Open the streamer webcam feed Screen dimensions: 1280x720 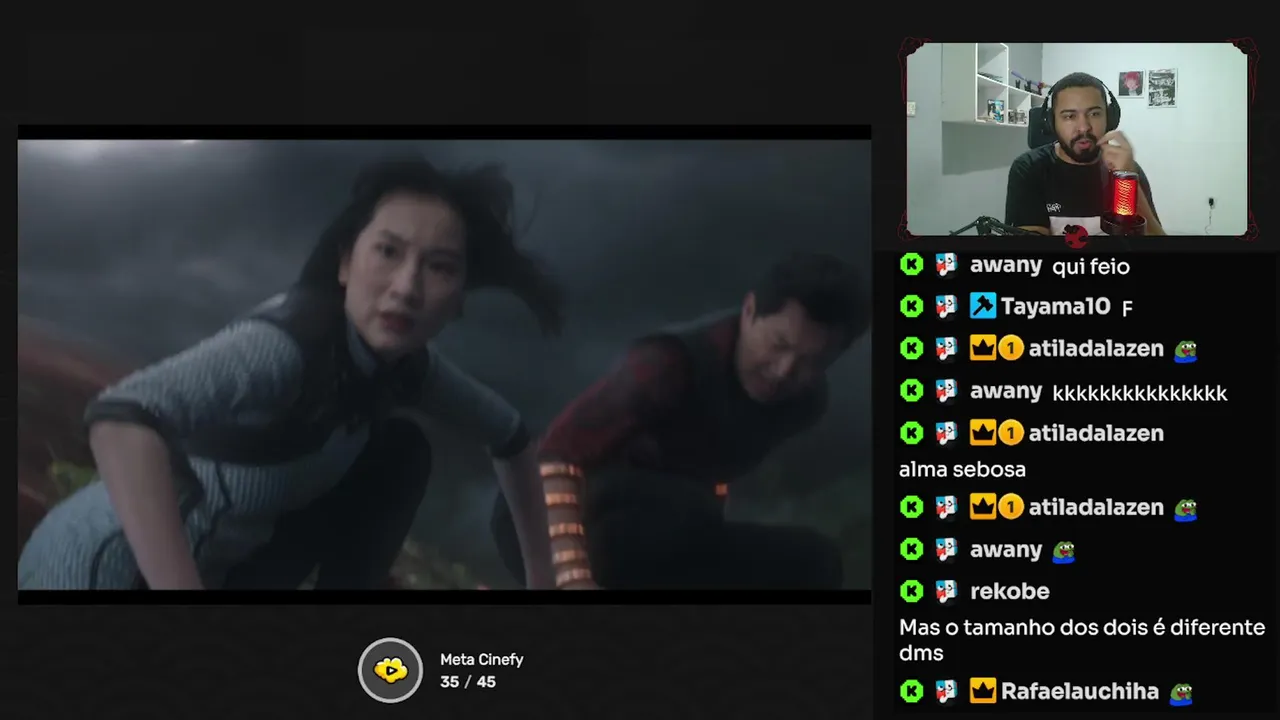[x=1077, y=139]
